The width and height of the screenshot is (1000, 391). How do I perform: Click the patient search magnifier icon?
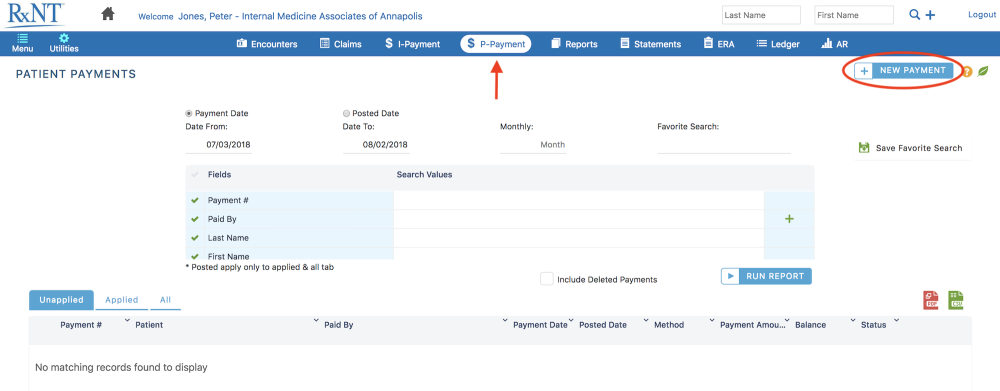click(x=915, y=15)
